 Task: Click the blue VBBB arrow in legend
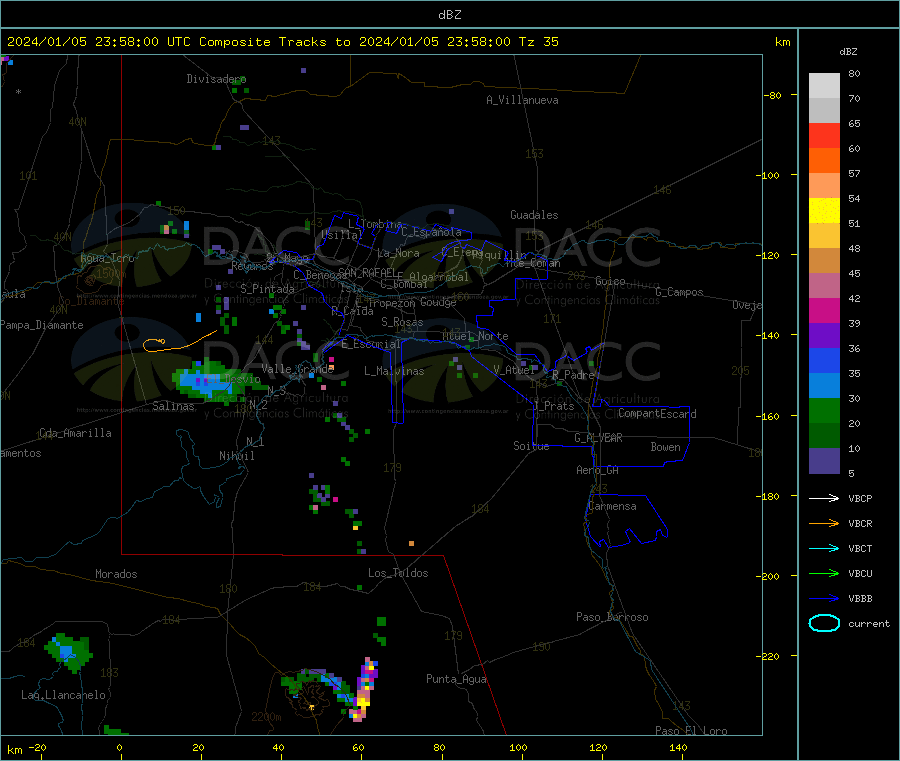click(x=824, y=599)
